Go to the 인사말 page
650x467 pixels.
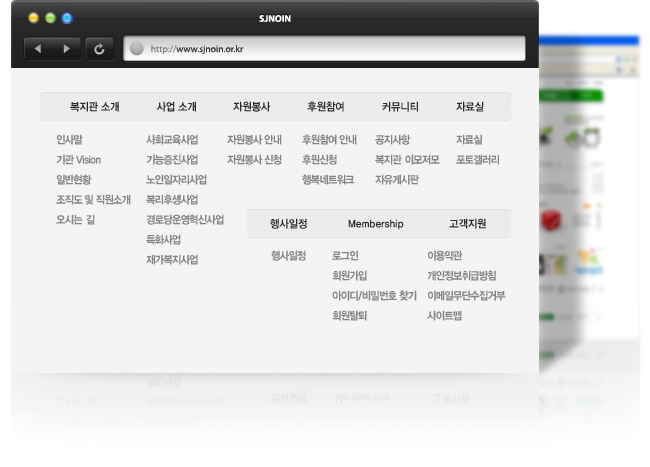tap(69, 140)
